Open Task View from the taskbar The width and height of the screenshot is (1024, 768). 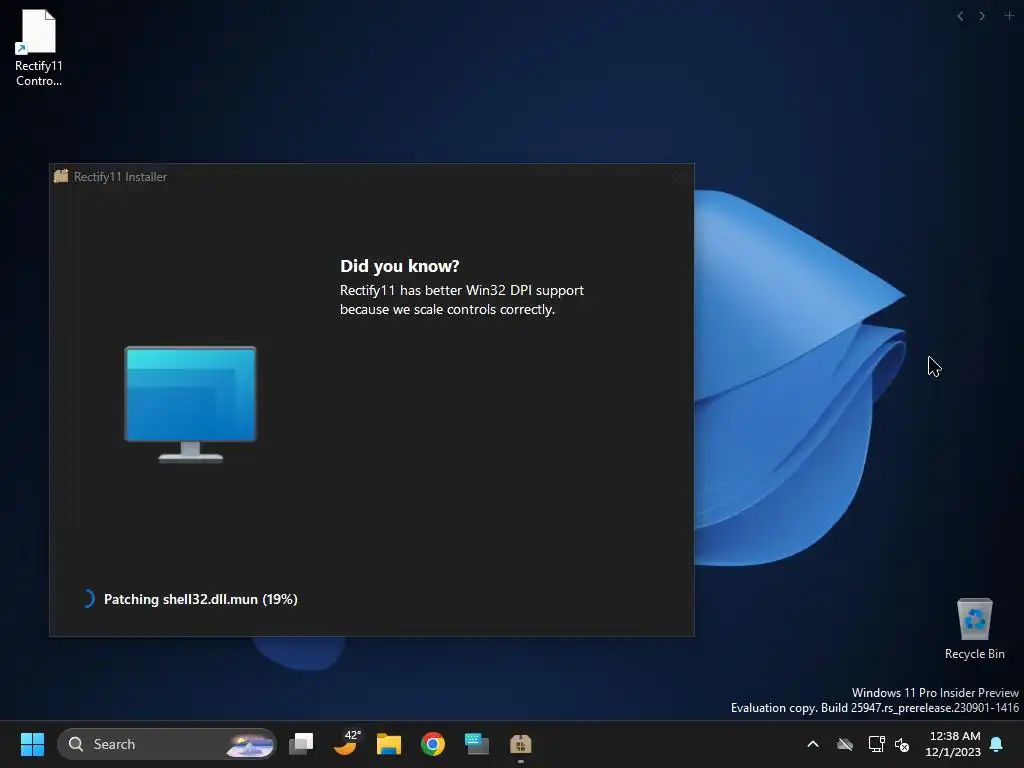(301, 744)
